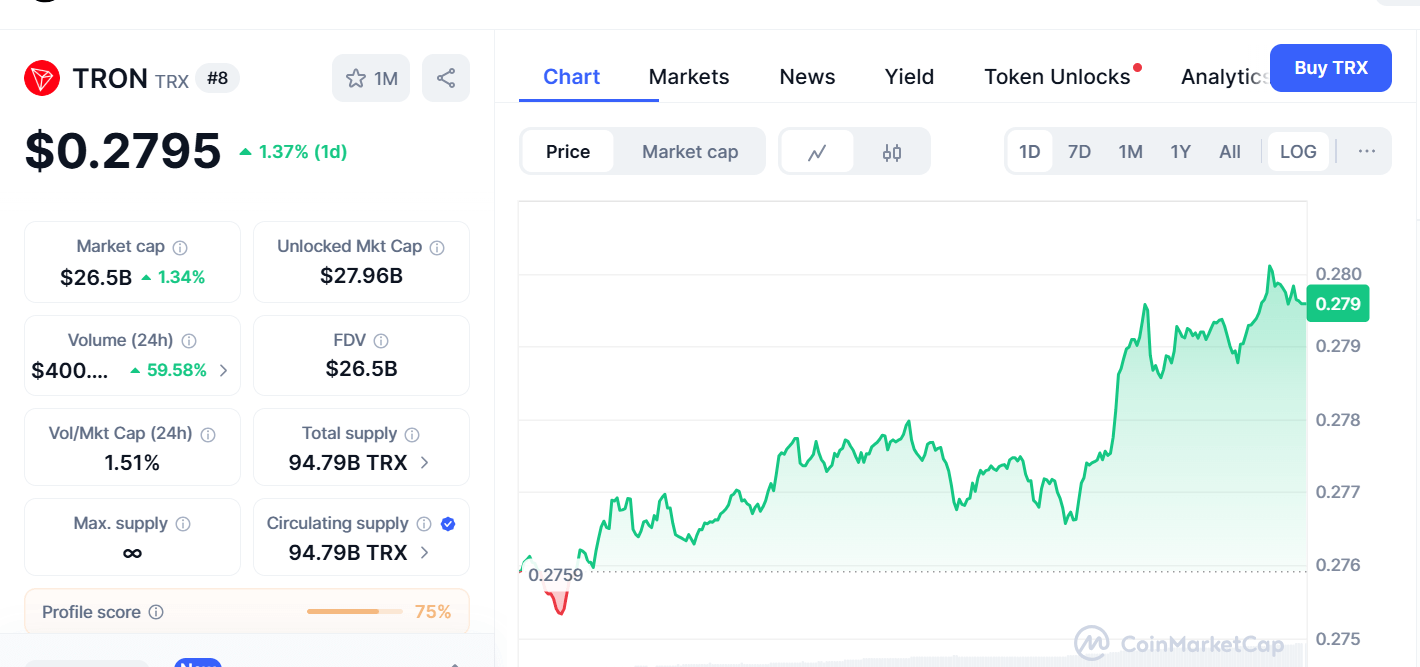This screenshot has height=667, width=1420.
Task: Set chart range to 7D
Action: click(x=1079, y=152)
